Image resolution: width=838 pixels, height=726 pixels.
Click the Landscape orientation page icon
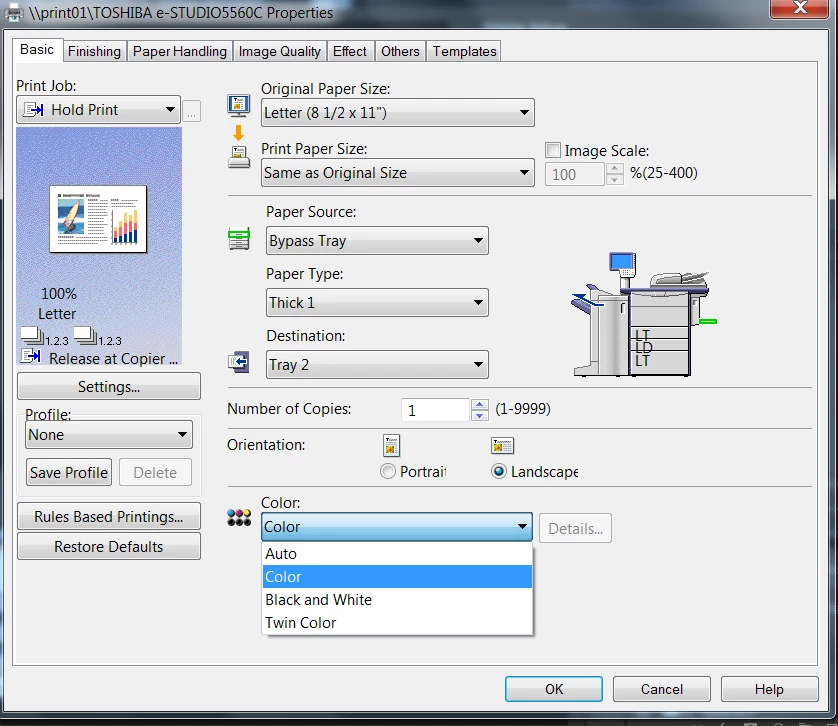[502, 445]
